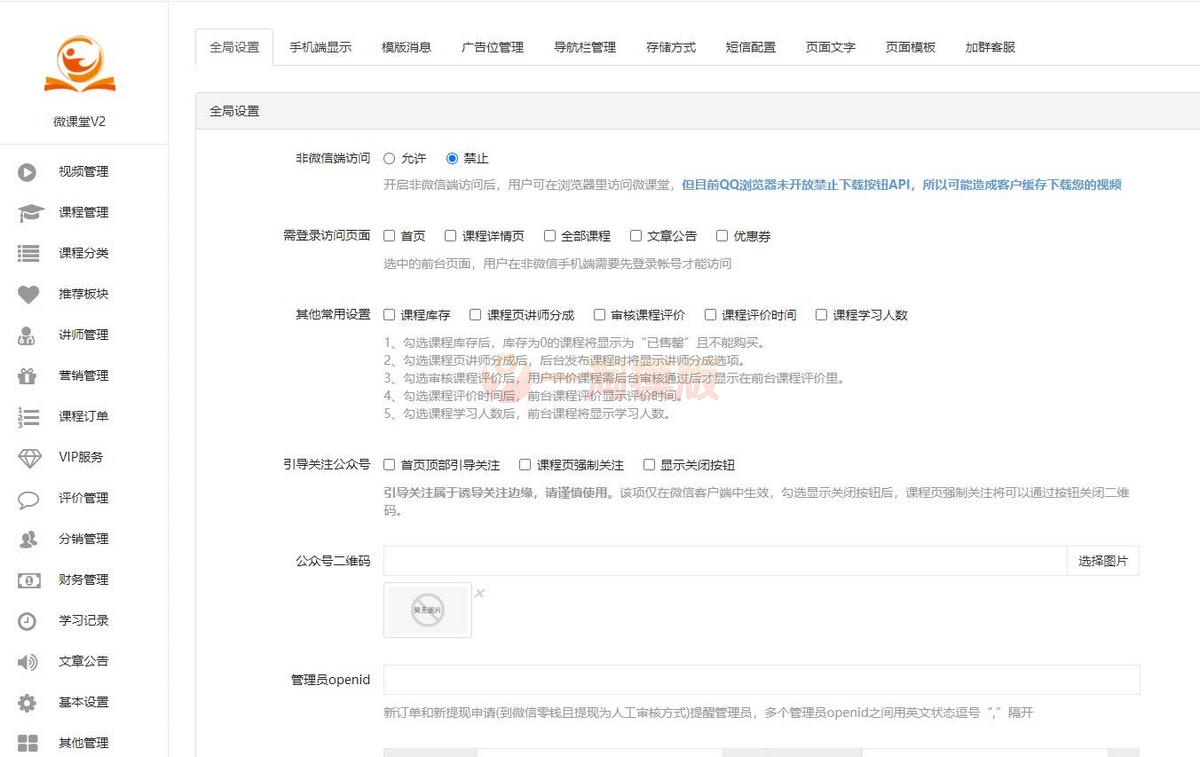Open 课程分类 list icon
Image resolution: width=1200 pixels, height=757 pixels.
pyautogui.click(x=30, y=252)
